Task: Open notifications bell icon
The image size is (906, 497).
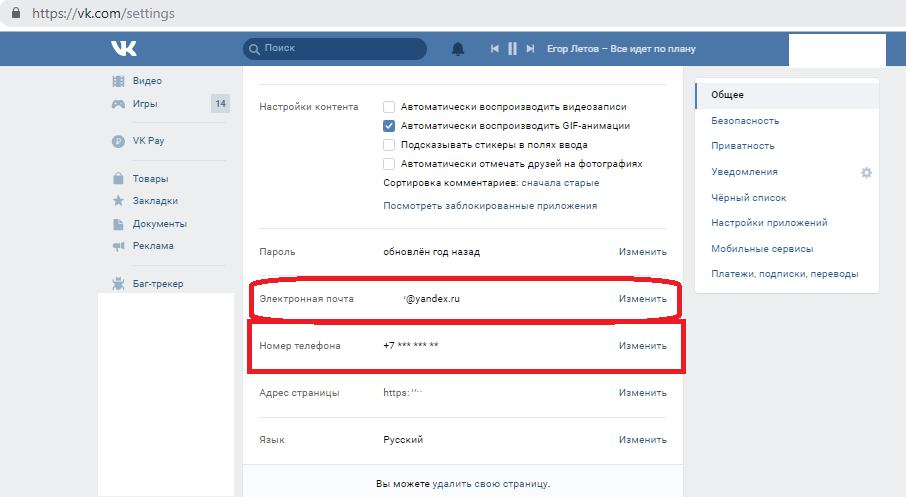Action: point(458,48)
